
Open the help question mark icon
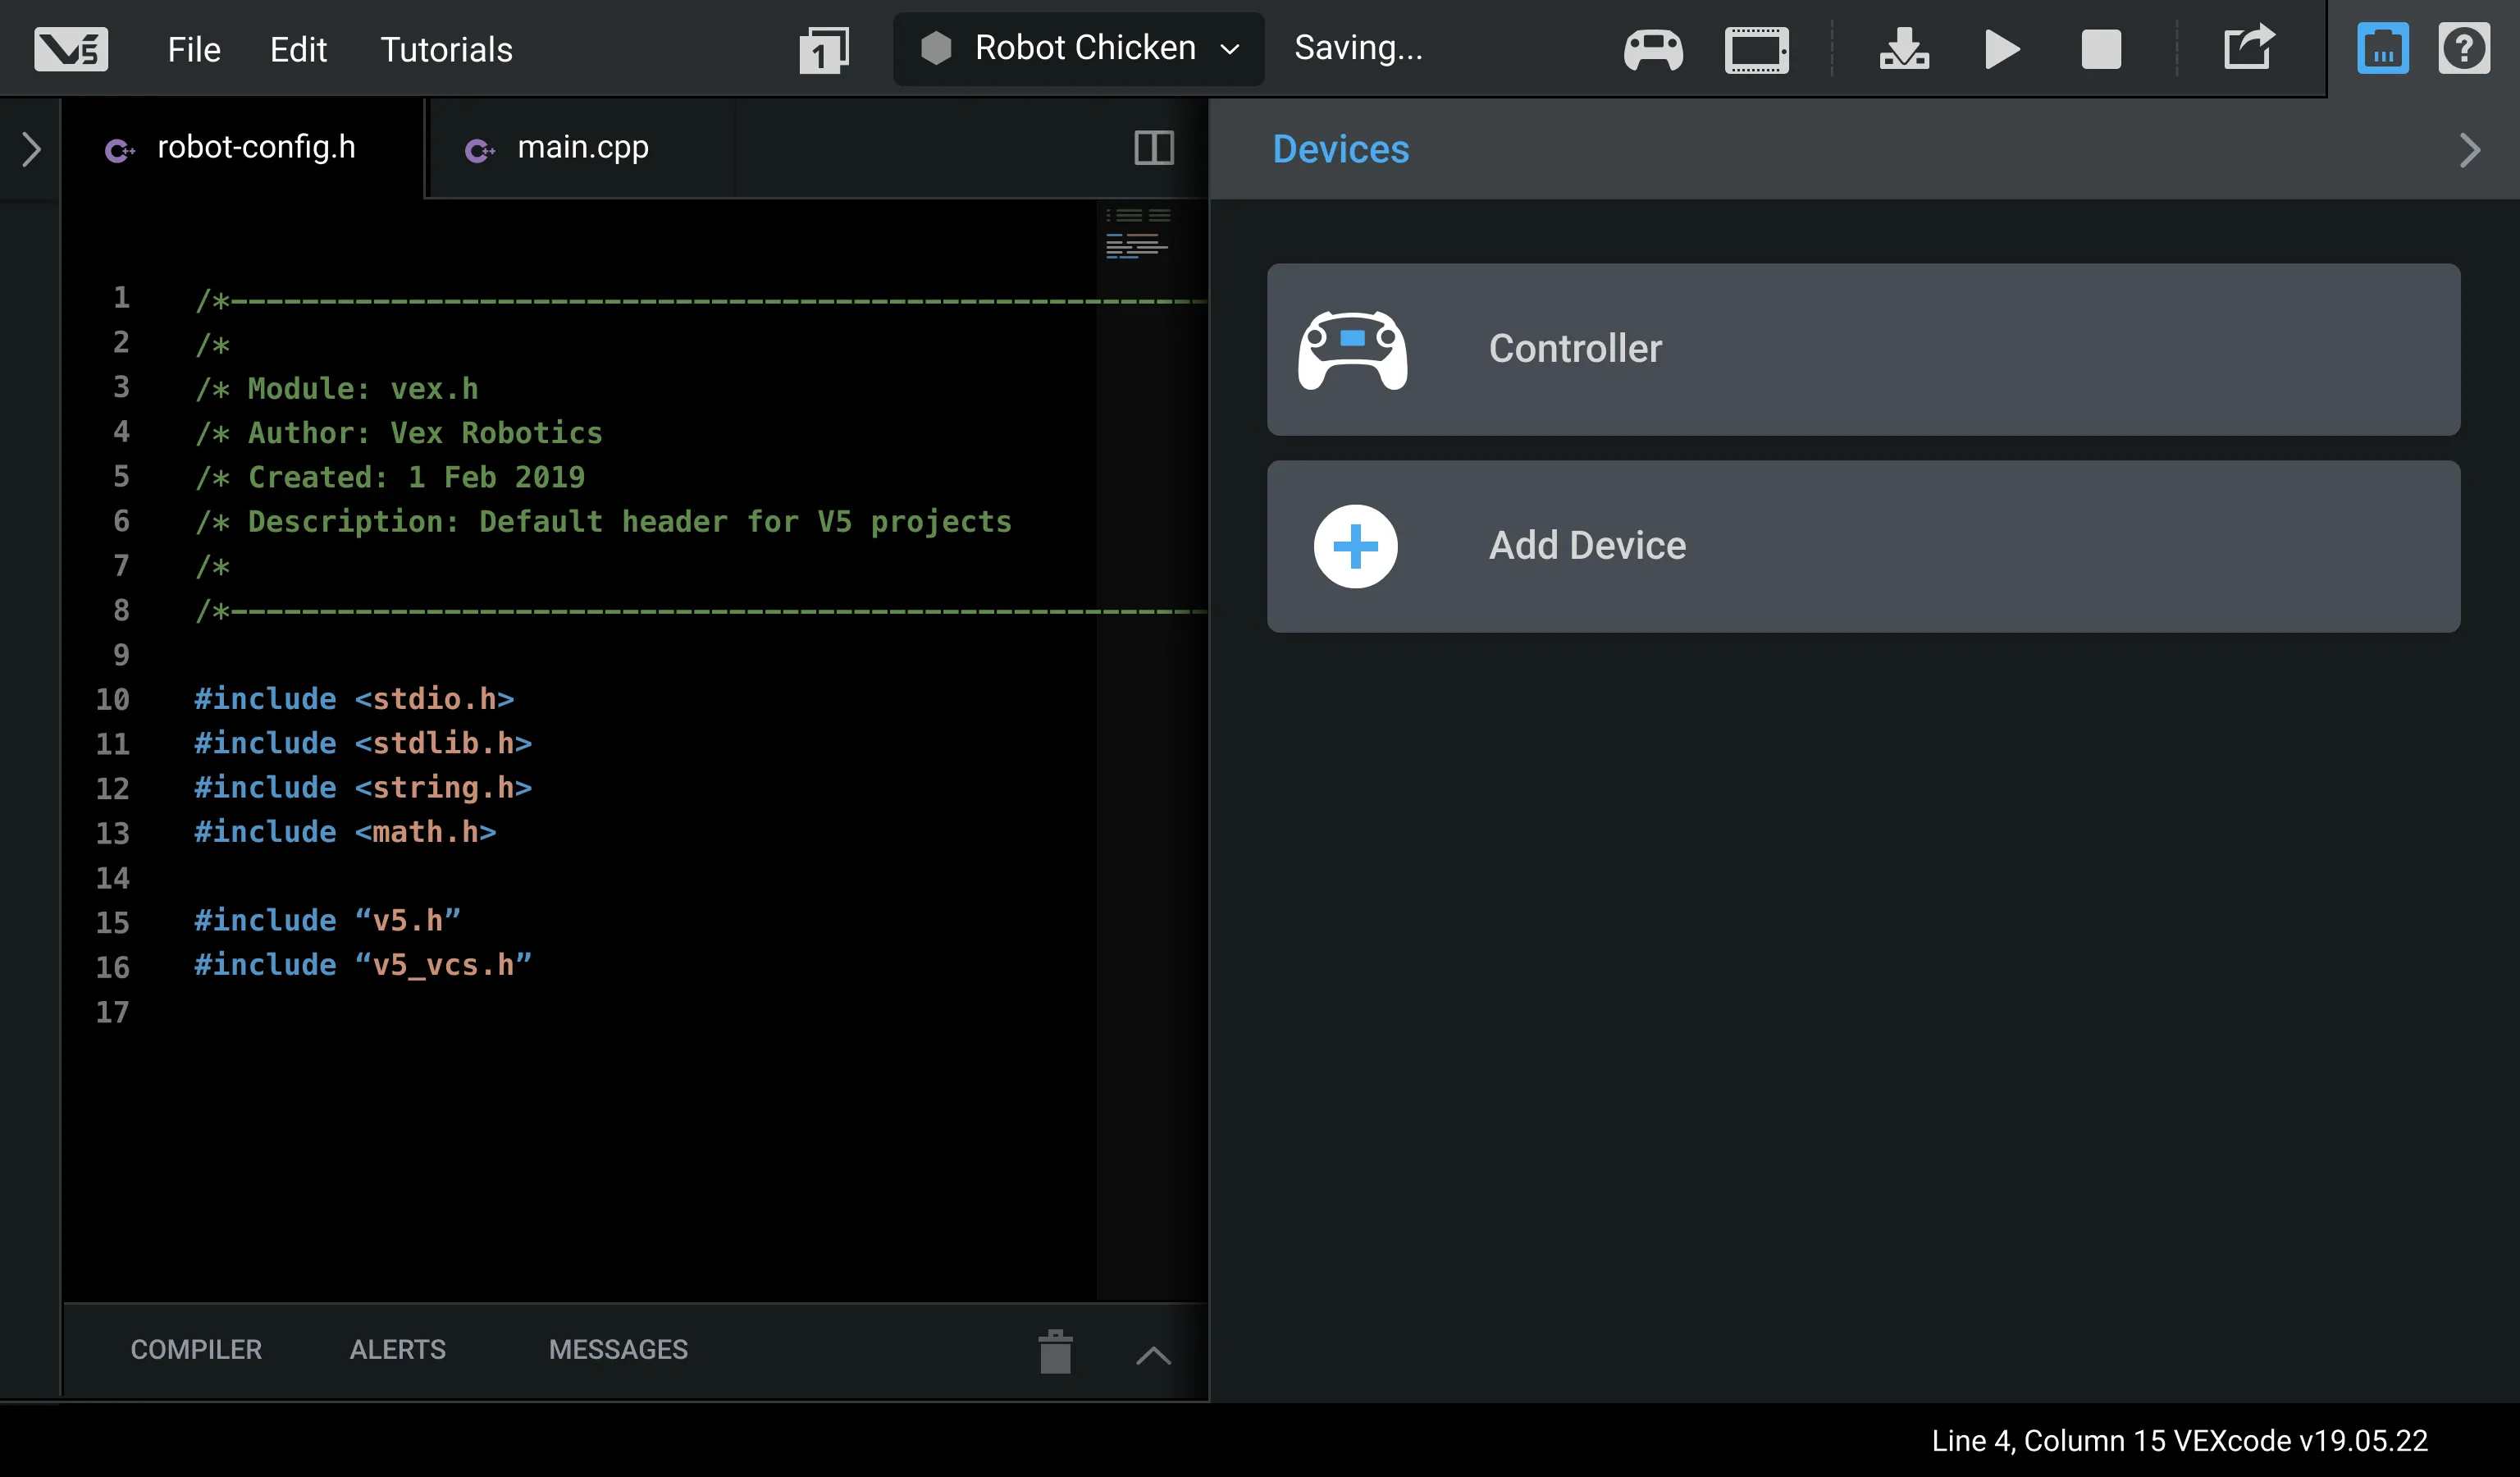2463,49
